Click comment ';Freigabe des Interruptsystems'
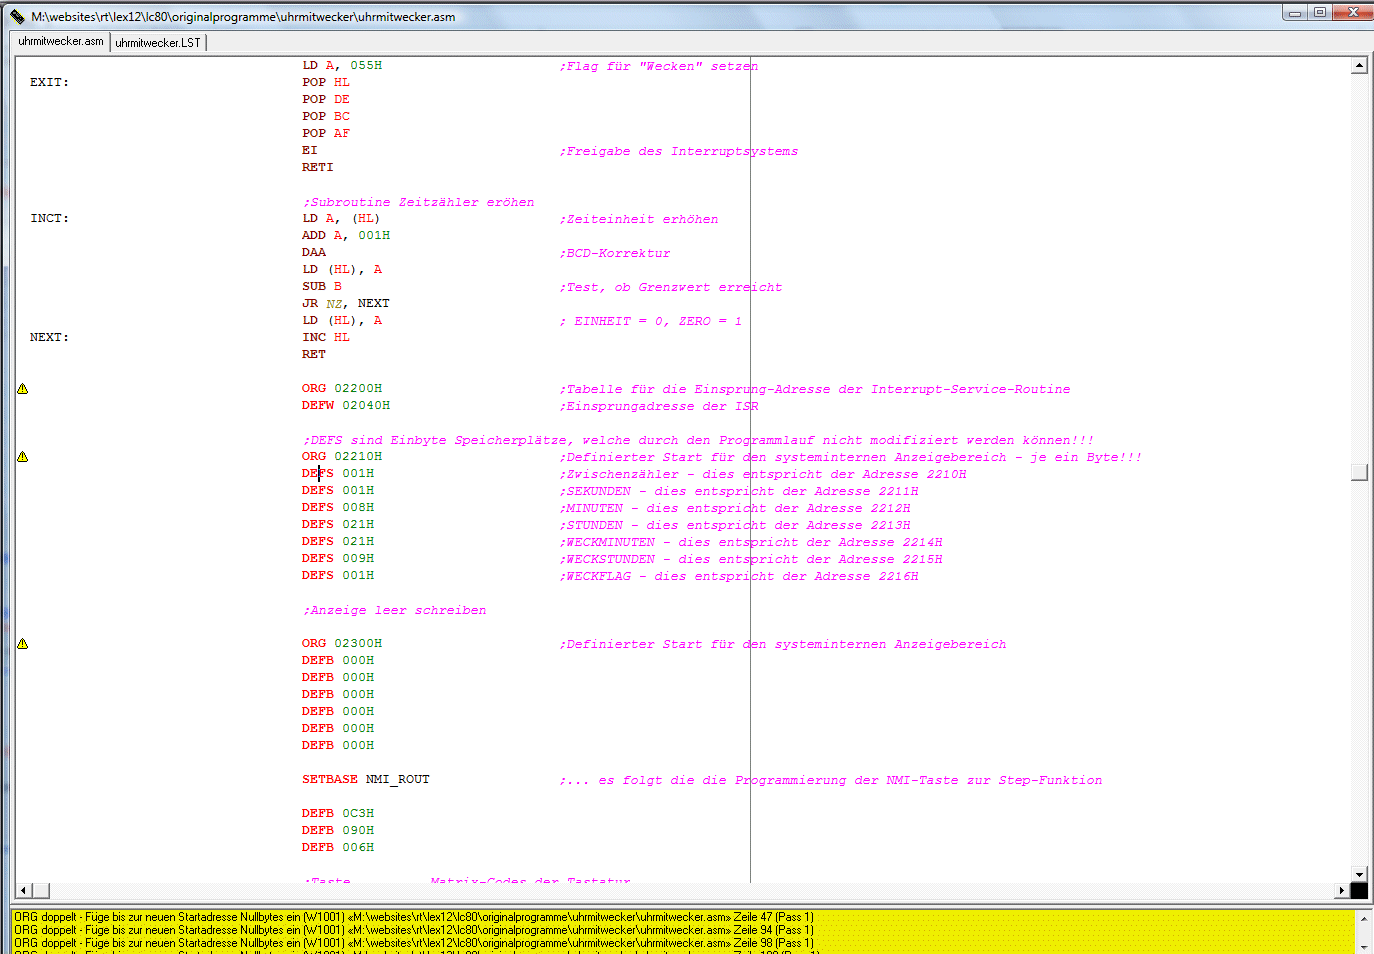The width and height of the screenshot is (1374, 954). point(679,151)
